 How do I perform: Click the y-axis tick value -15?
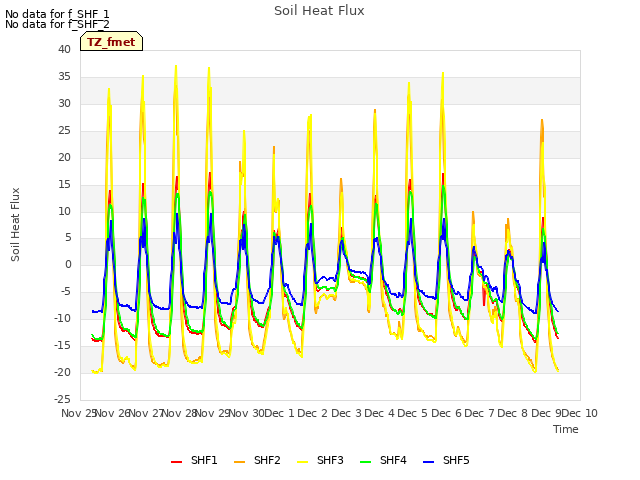click(x=62, y=345)
